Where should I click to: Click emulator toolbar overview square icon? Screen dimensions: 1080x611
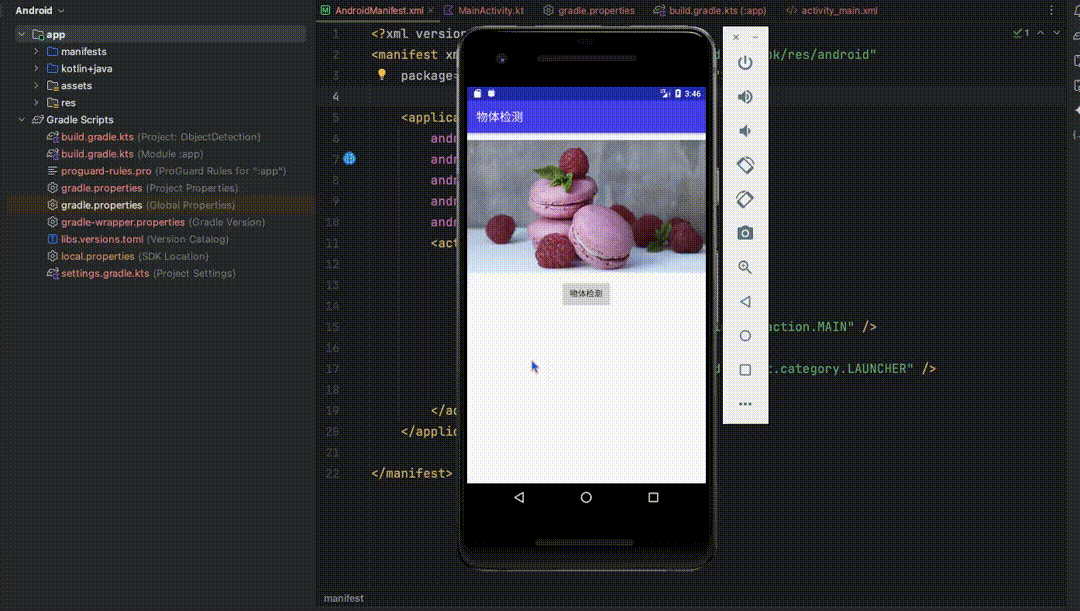click(745, 370)
